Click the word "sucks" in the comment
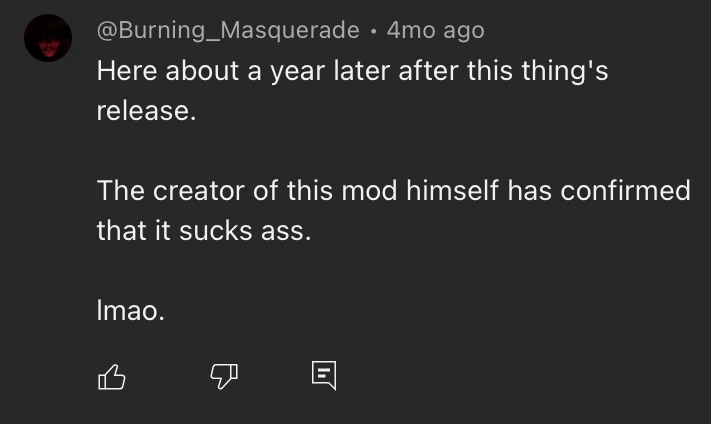 coord(203,231)
